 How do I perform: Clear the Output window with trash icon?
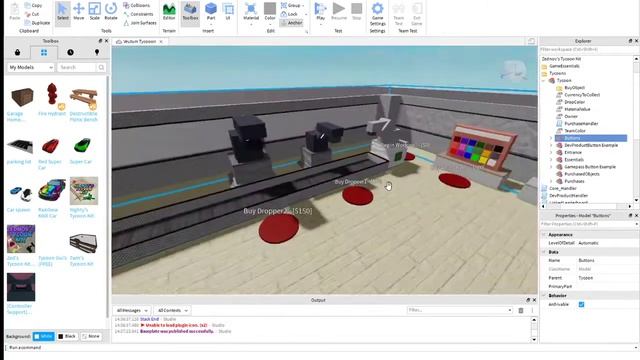(x=521, y=310)
